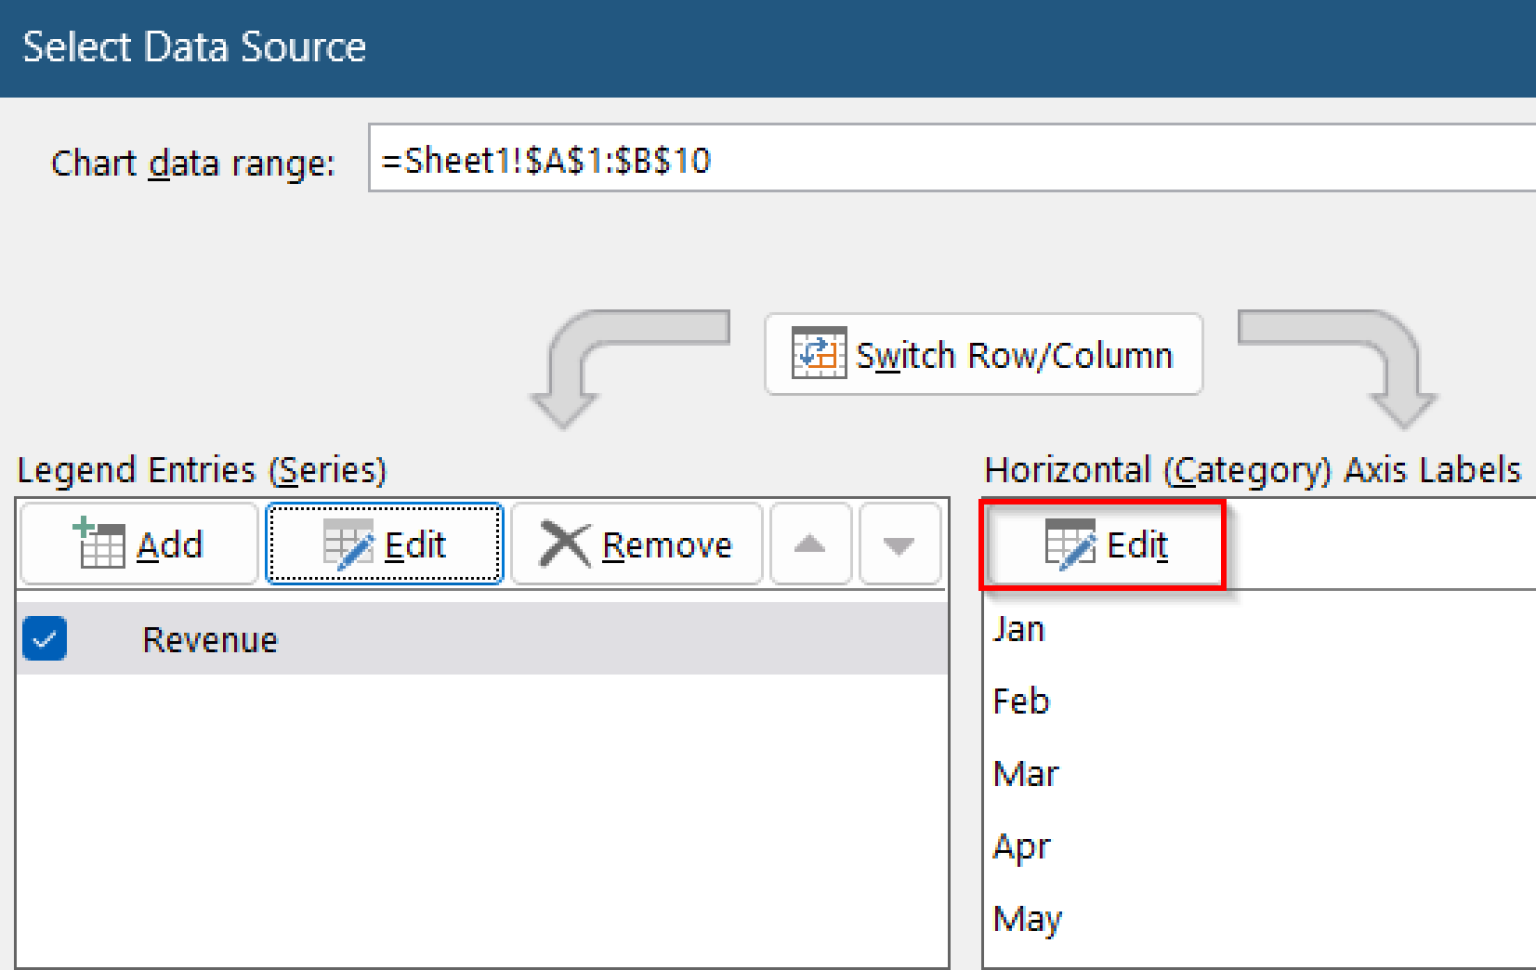Click the Horizontal (Category) Axis Labels heading
Viewport: 1536px width, 970px height.
point(1252,470)
